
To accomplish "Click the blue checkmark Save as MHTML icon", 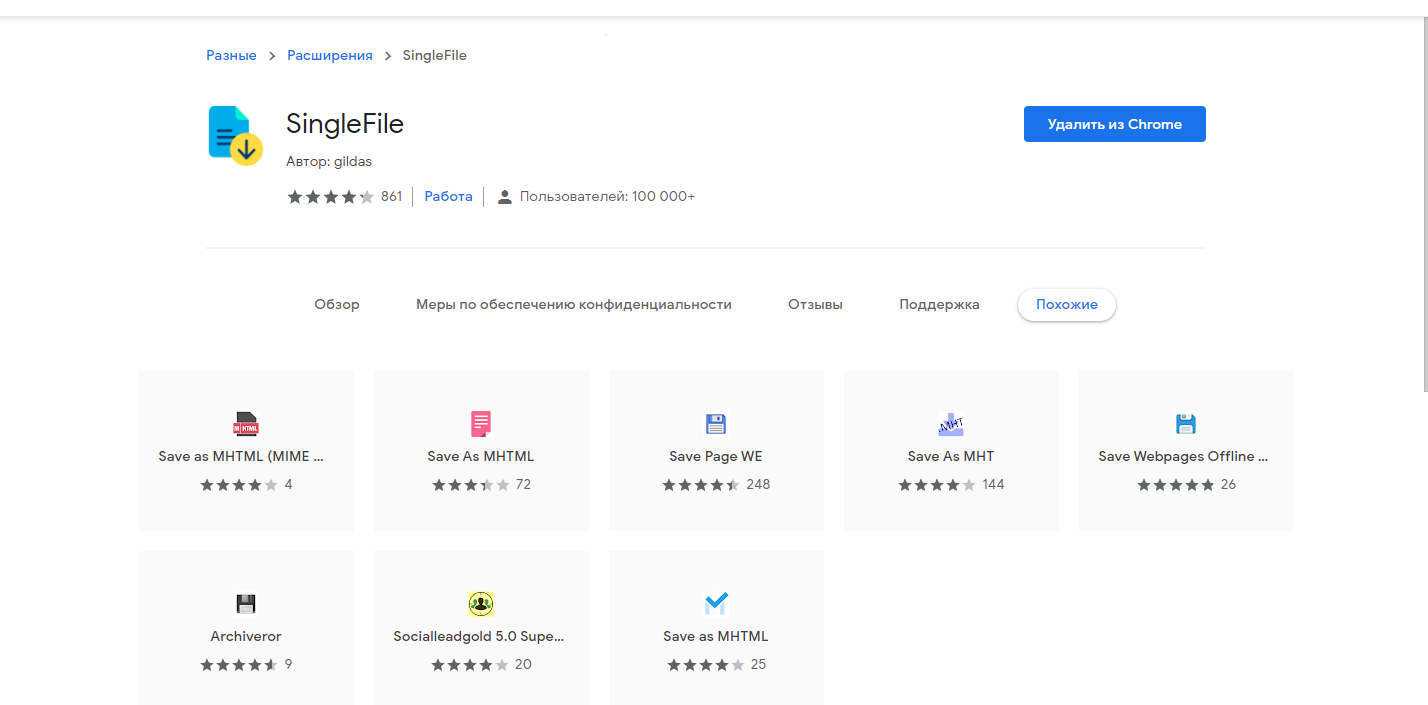I will tap(716, 604).
